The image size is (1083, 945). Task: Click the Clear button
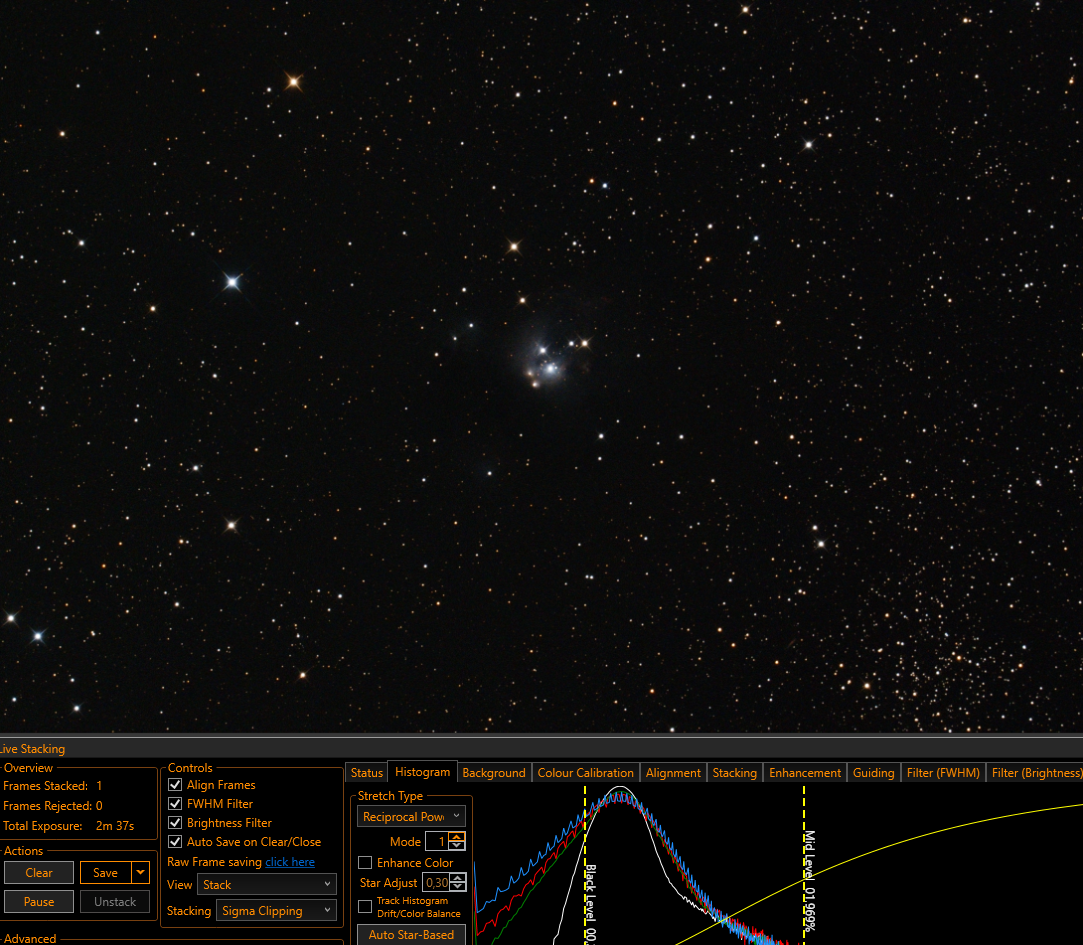(39, 872)
